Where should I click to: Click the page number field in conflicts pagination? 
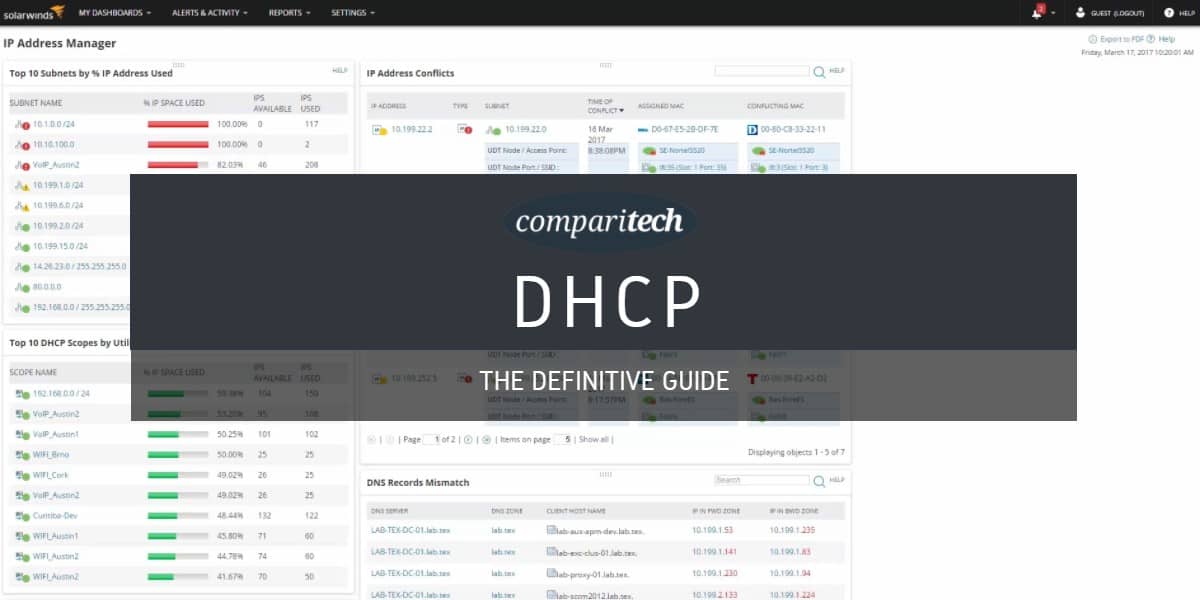(x=432, y=439)
